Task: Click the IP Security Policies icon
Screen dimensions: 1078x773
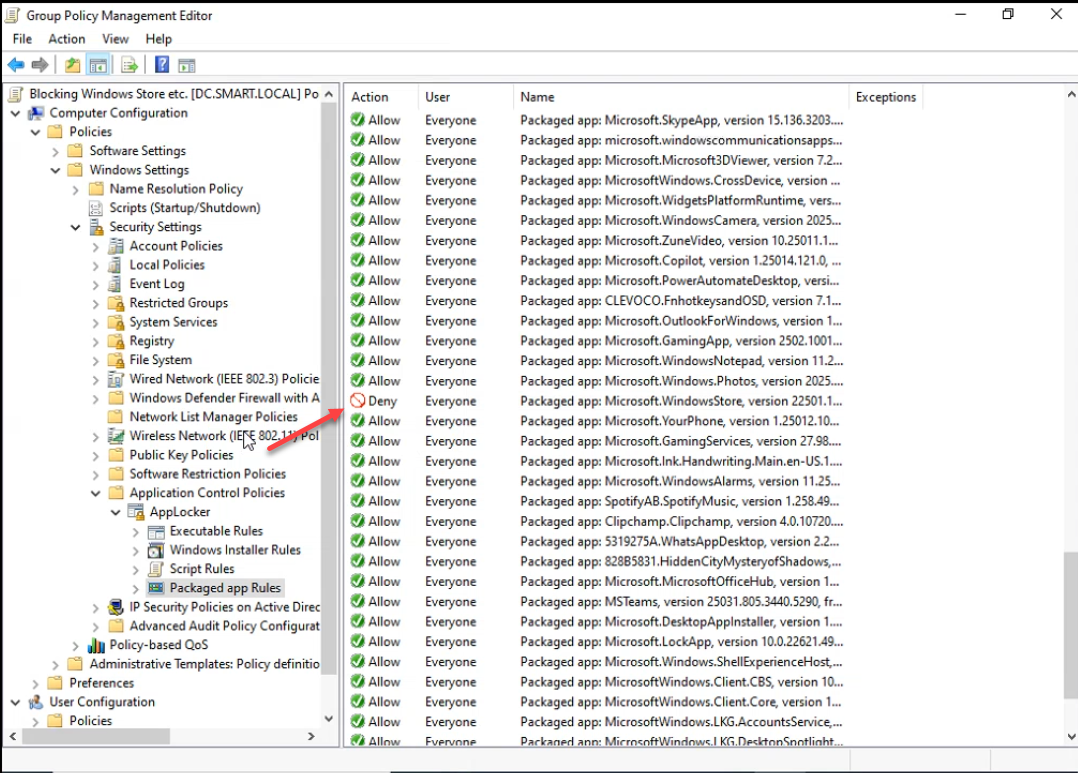Action: coord(116,607)
